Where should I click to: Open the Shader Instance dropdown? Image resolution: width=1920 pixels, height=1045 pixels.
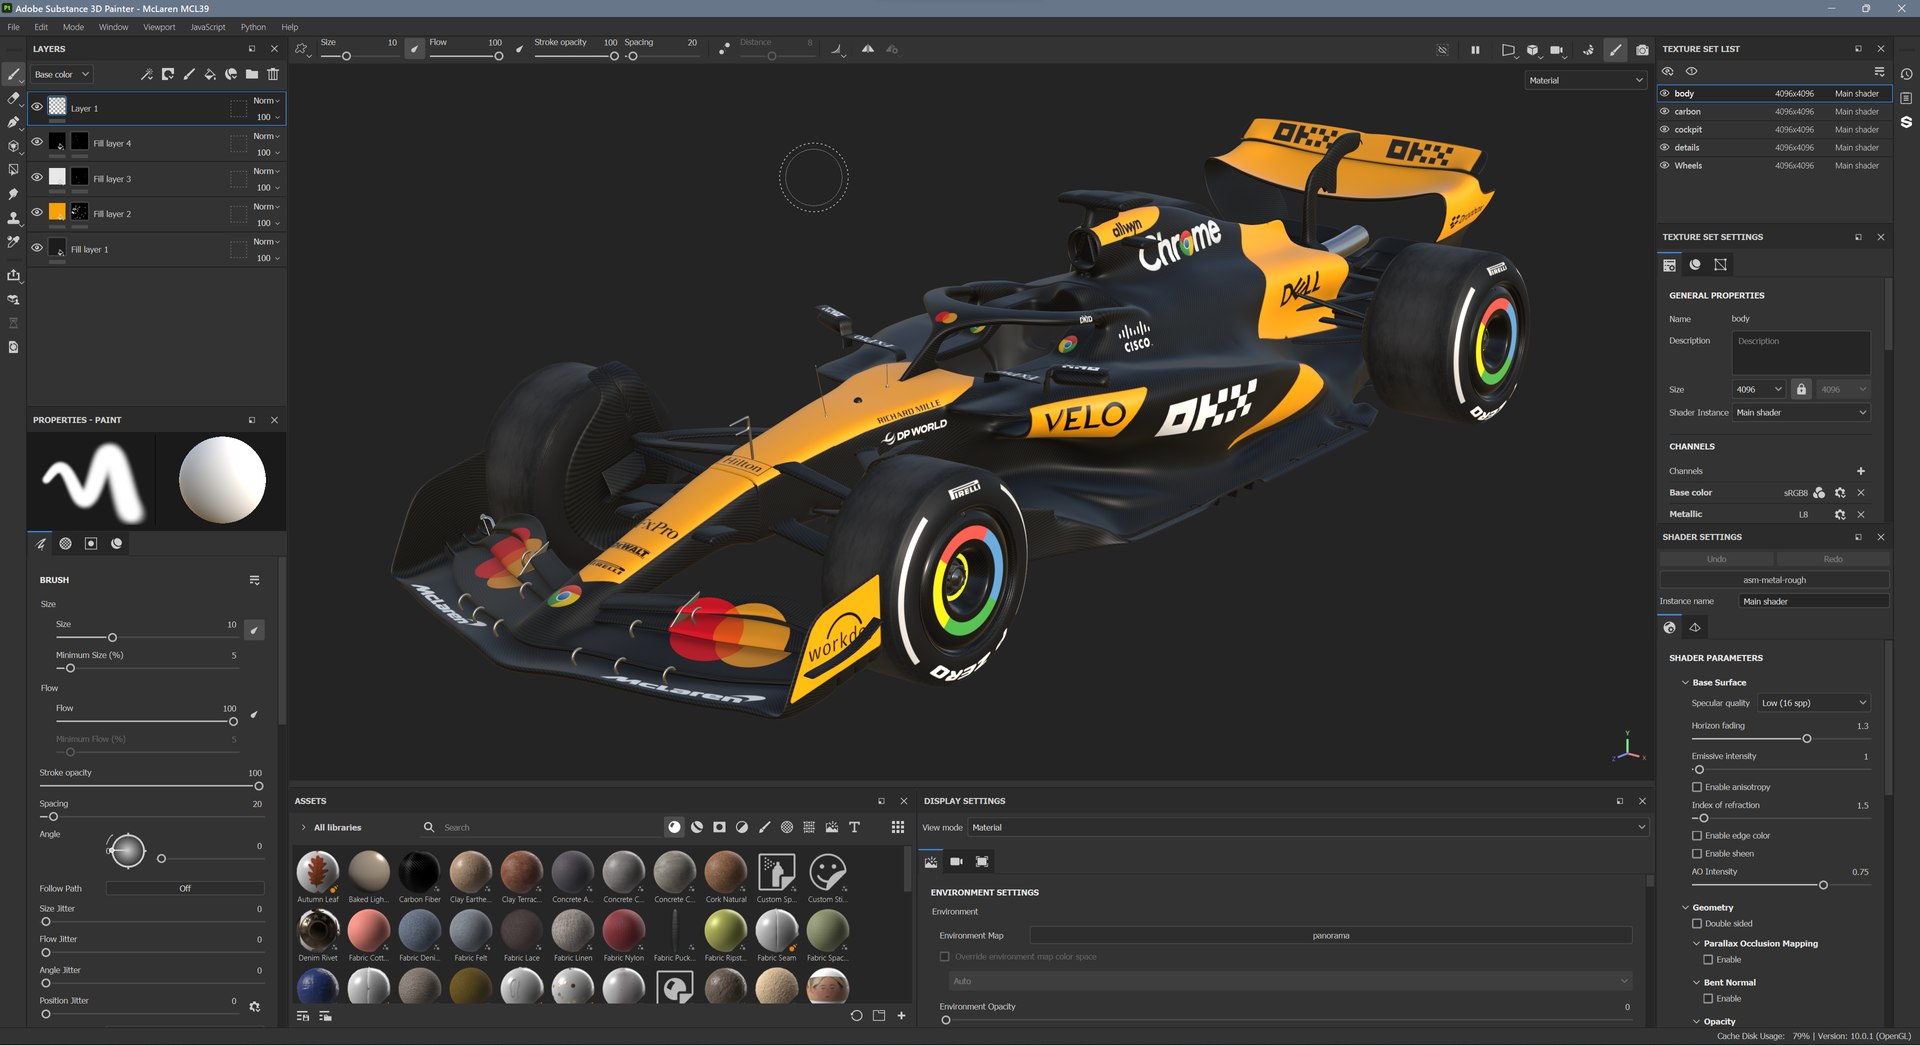(x=1801, y=412)
